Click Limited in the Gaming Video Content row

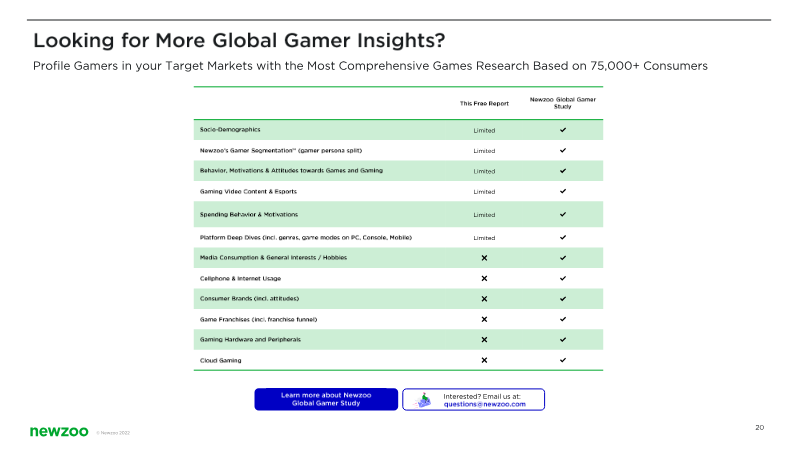(x=484, y=191)
